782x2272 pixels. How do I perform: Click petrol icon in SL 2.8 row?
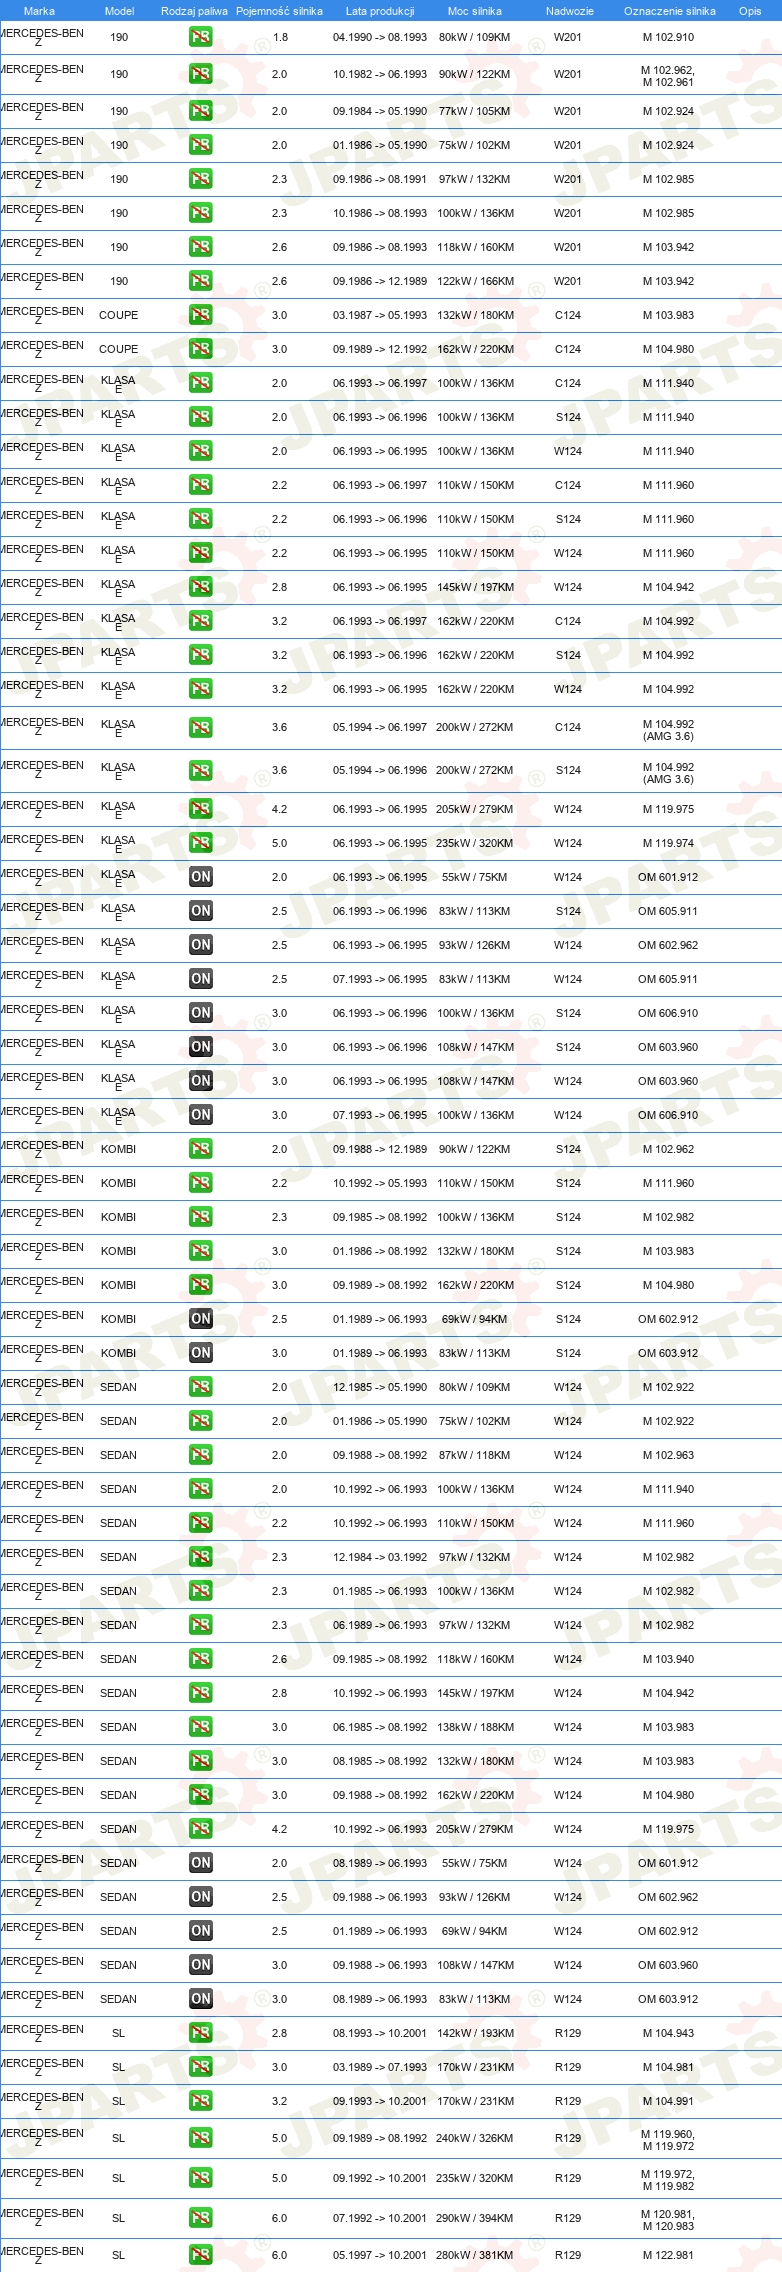coord(200,2033)
